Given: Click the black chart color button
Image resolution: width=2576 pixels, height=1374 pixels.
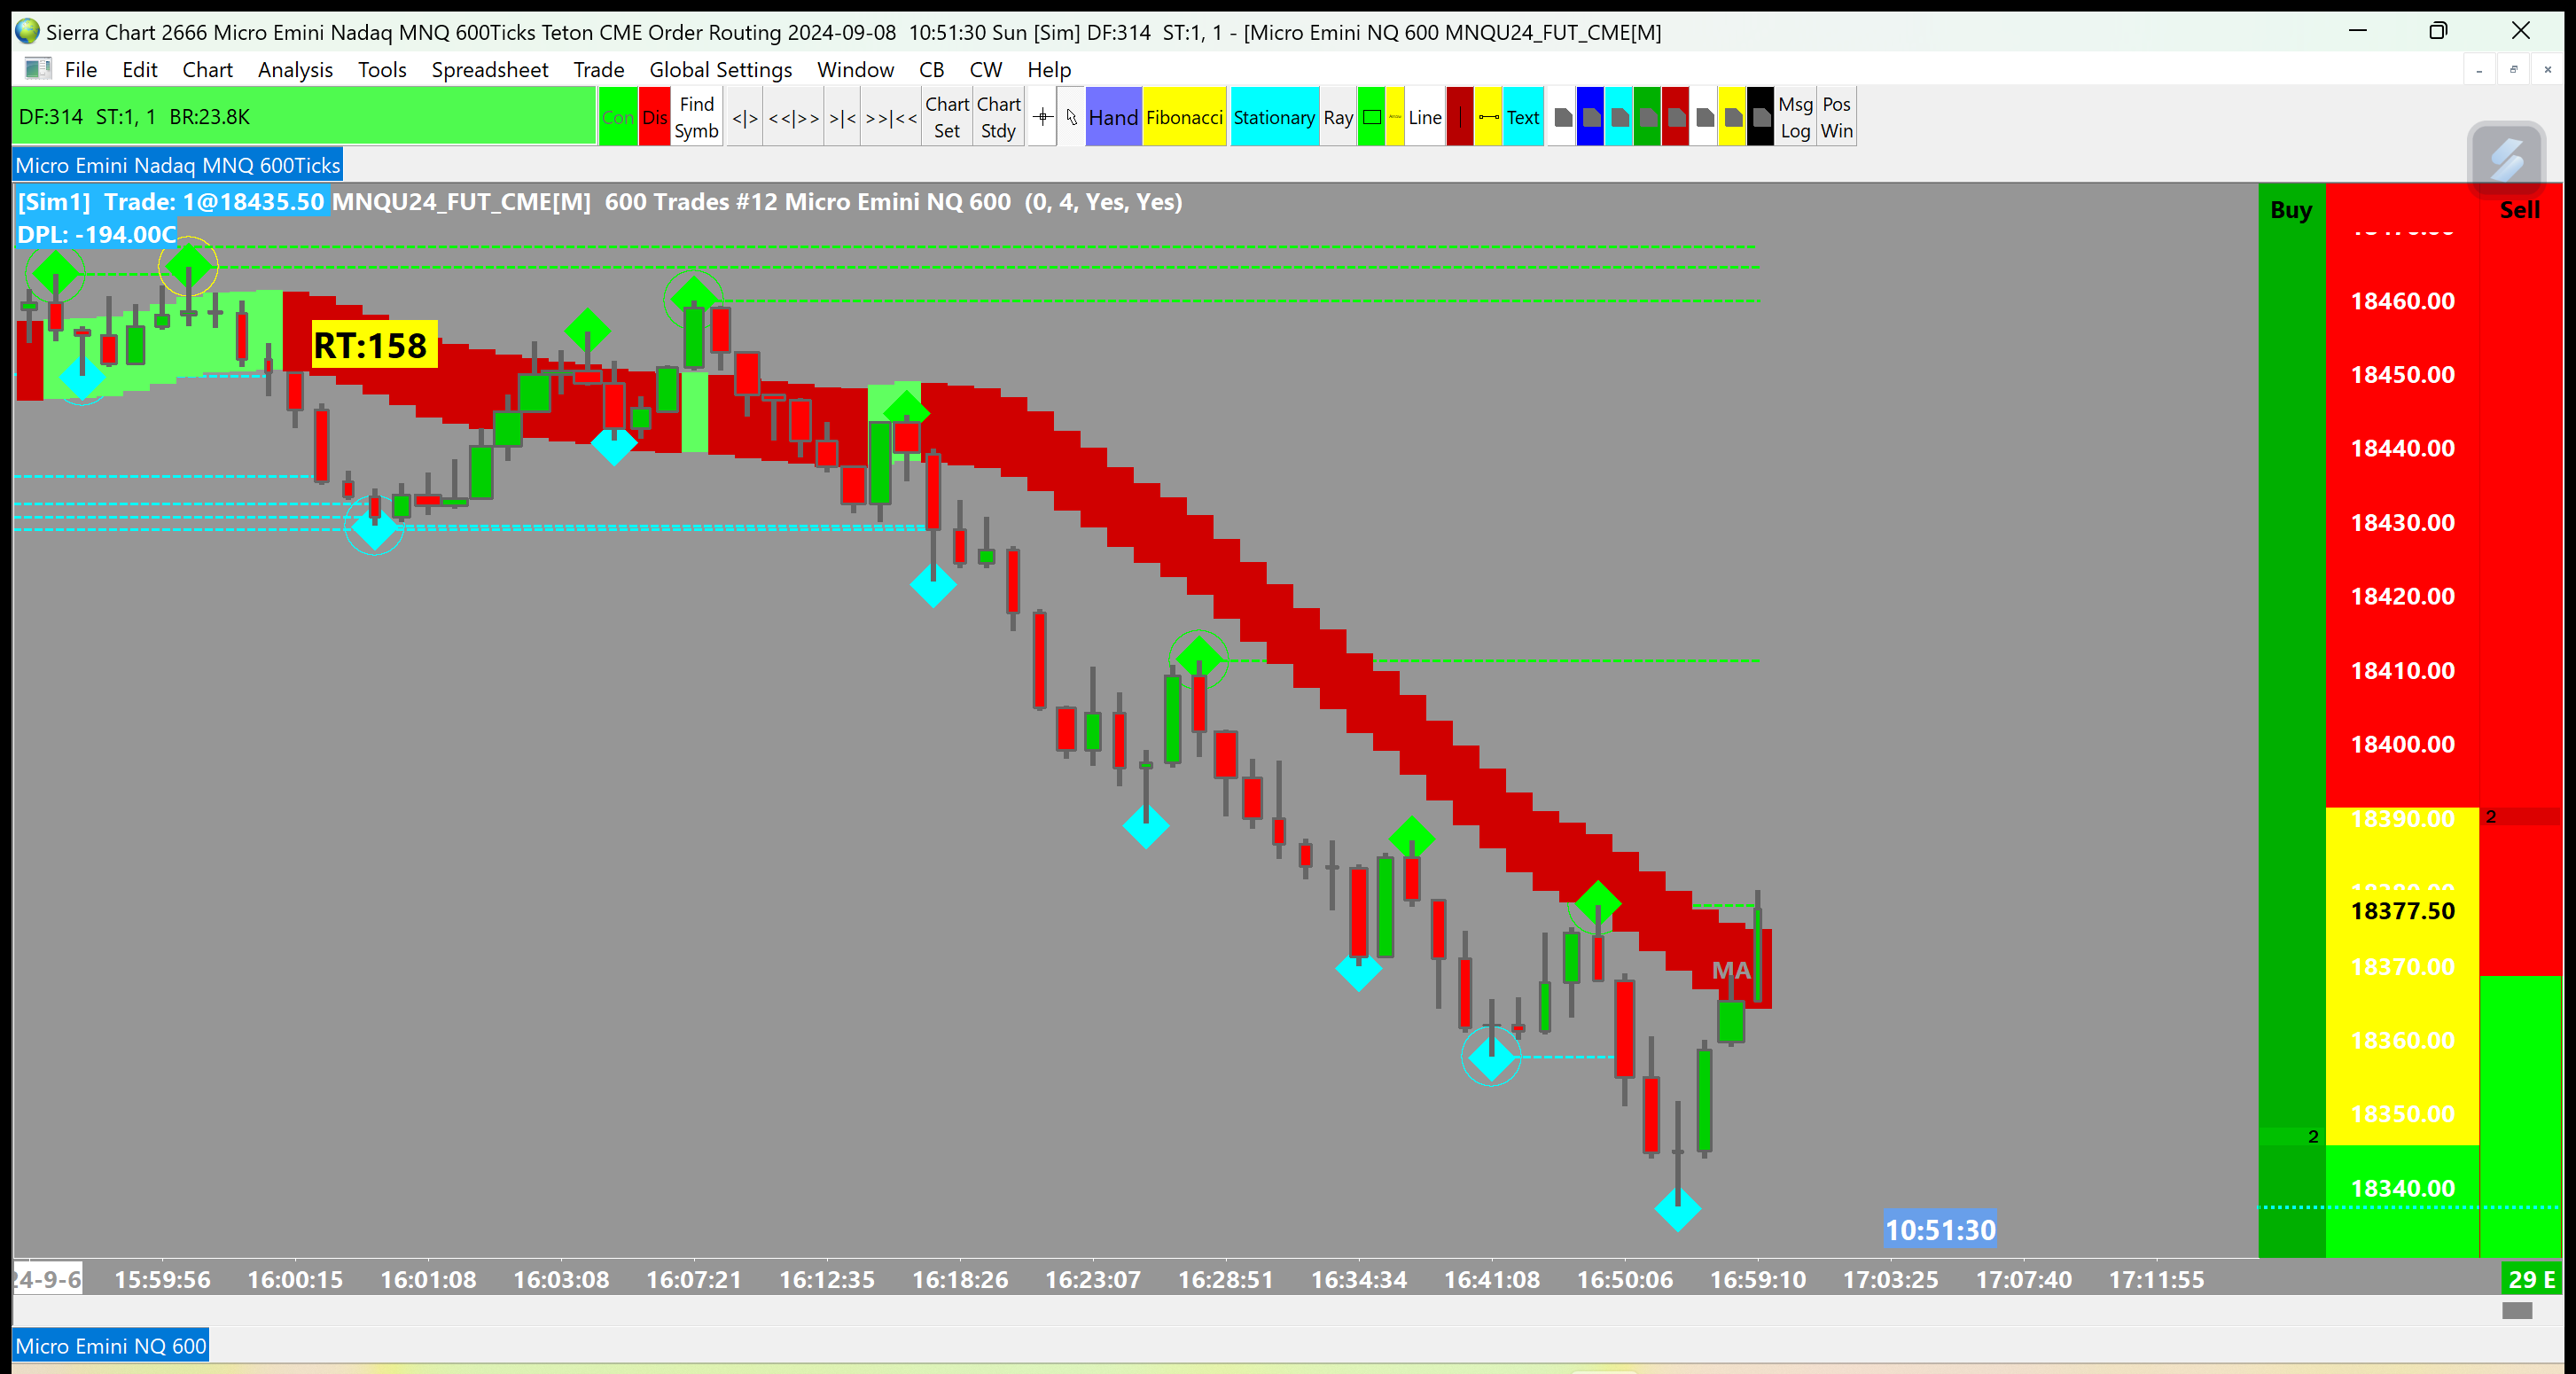Looking at the screenshot, I should point(1760,118).
